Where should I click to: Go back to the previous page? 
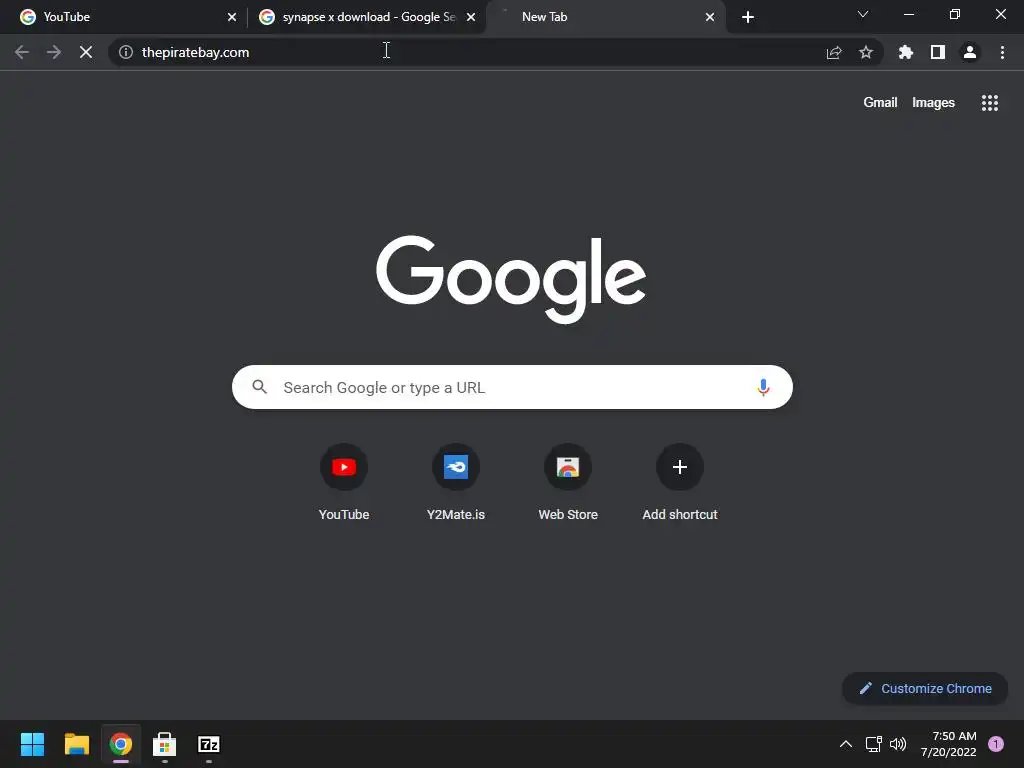pyautogui.click(x=22, y=52)
